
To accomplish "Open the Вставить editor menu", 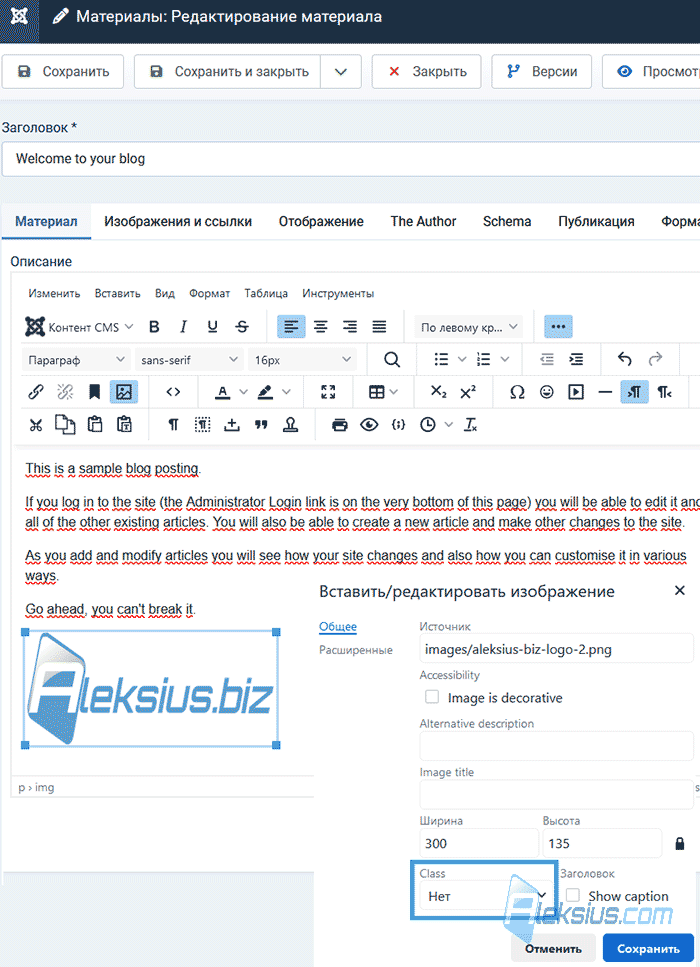I will click(117, 294).
